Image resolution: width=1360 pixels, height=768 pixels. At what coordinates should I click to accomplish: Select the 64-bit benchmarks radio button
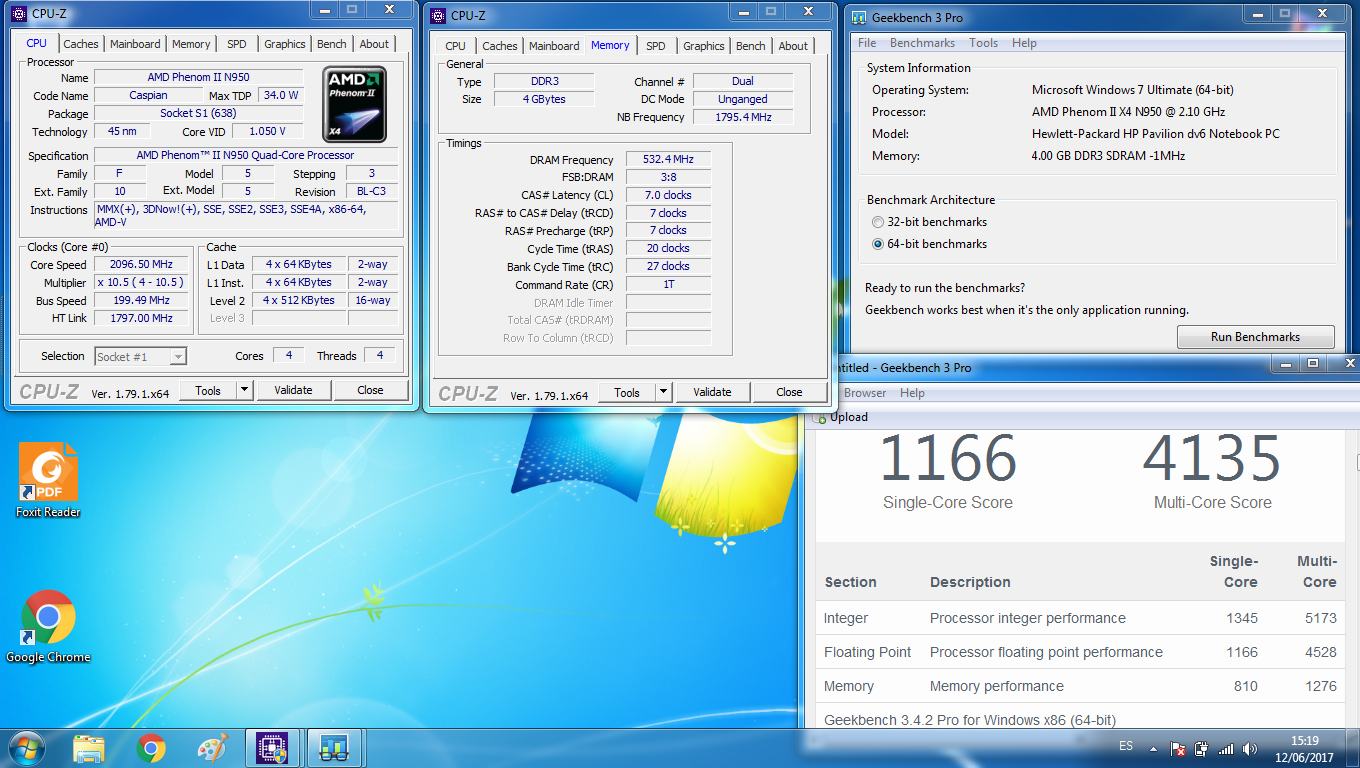(x=878, y=244)
